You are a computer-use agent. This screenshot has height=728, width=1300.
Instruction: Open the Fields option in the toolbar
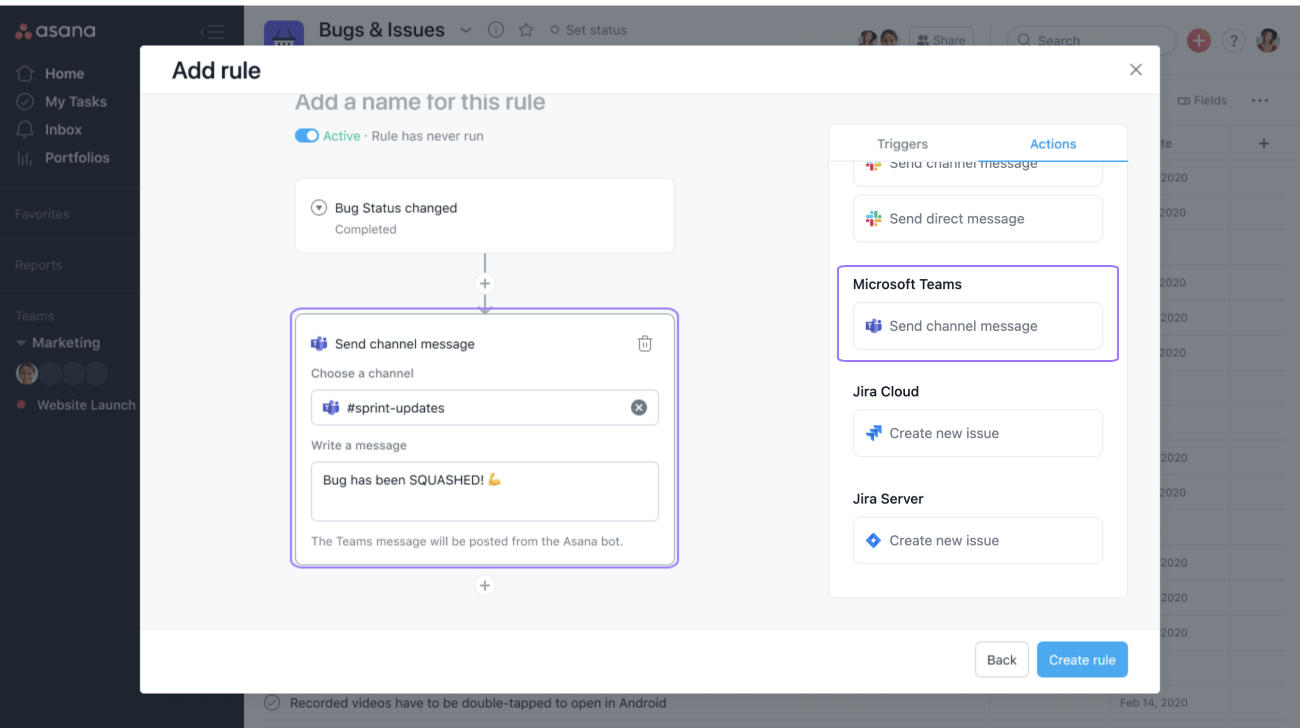click(1202, 100)
